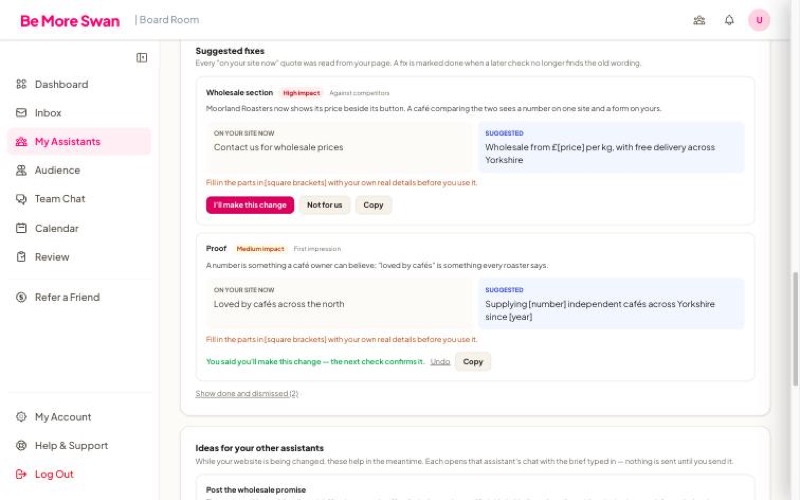Dismiss Wholesale fix with Not for us
Screen dimensions: 800x500
click(324, 205)
